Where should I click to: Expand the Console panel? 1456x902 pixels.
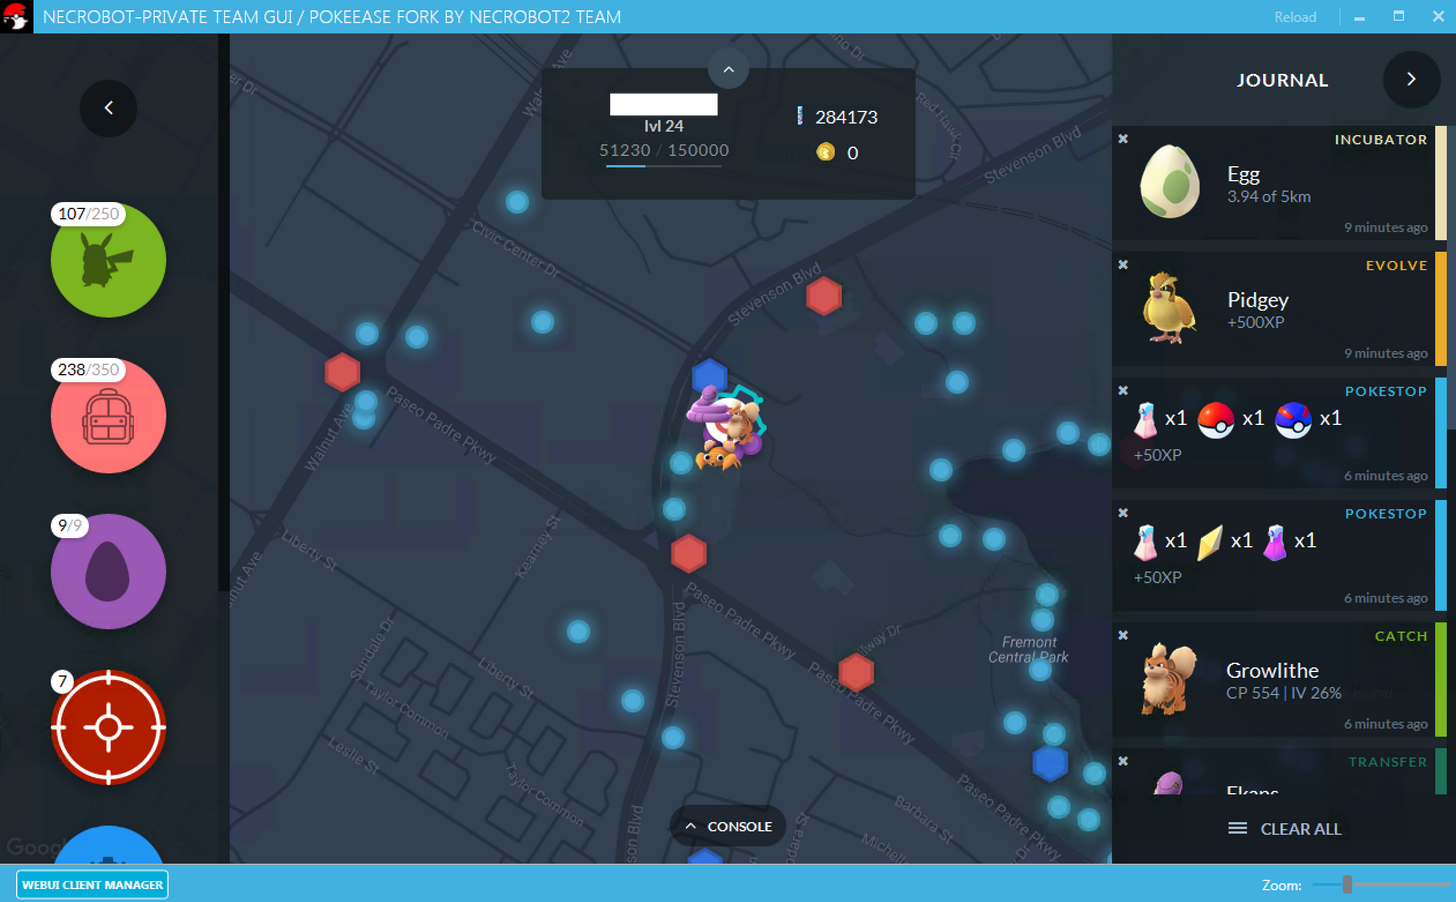coord(728,826)
